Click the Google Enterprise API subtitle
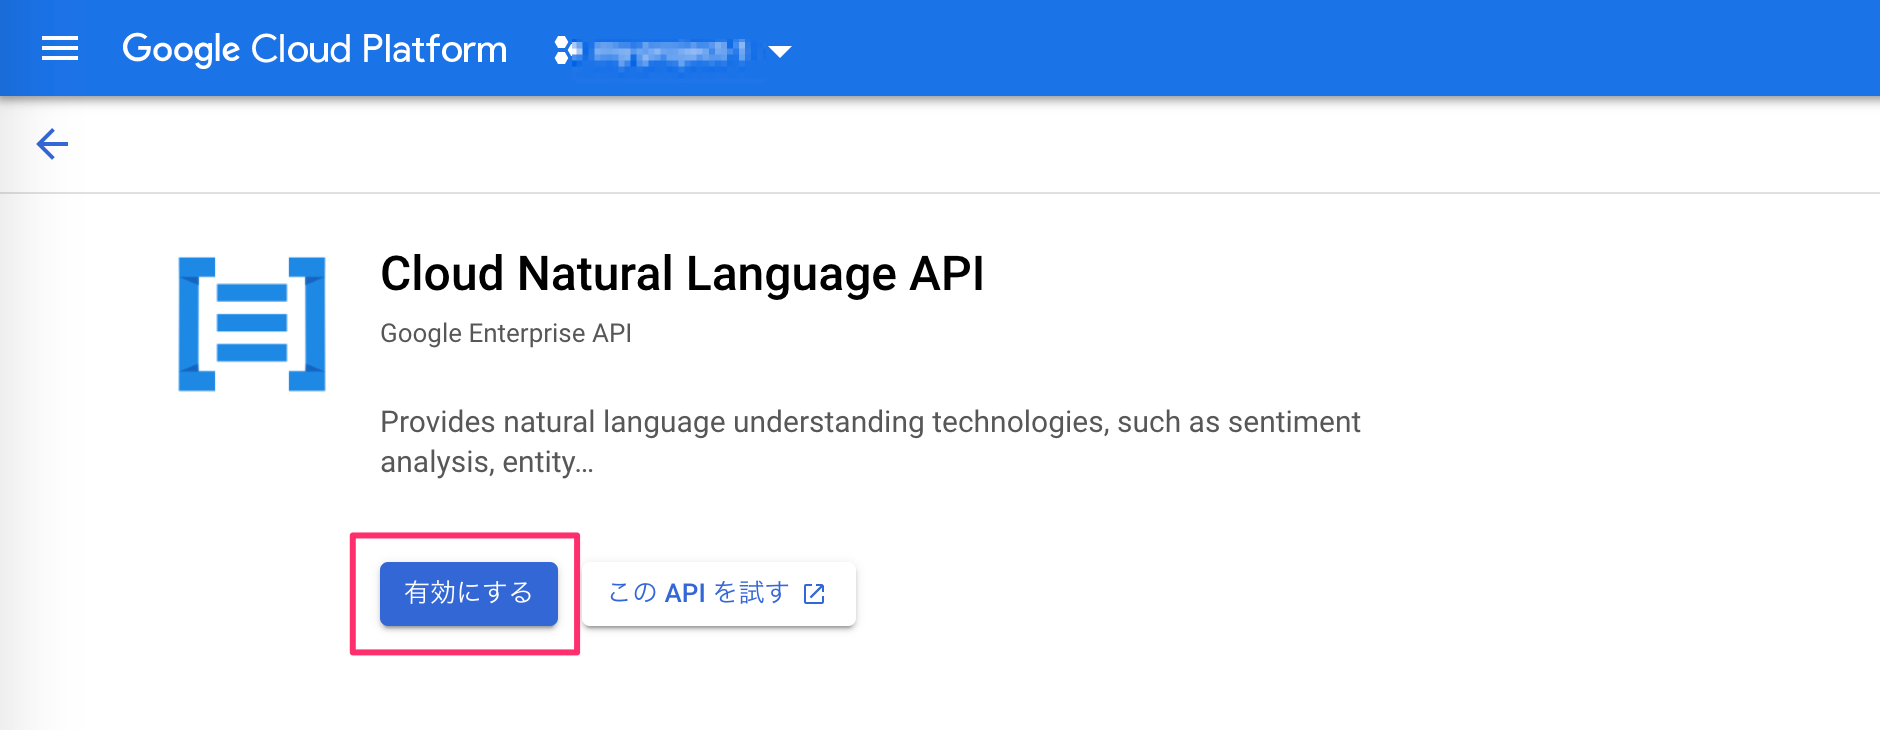This screenshot has height=730, width=1880. click(506, 333)
